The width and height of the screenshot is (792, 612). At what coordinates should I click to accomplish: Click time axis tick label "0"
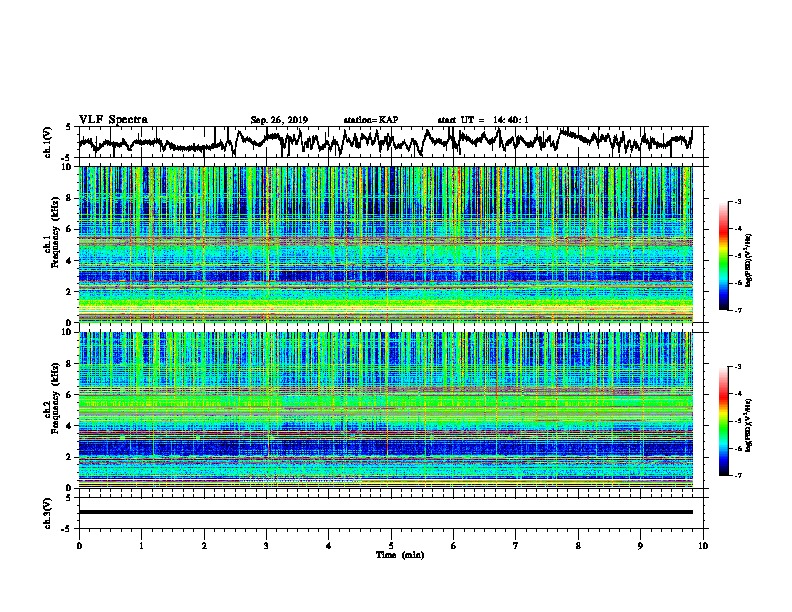79,546
